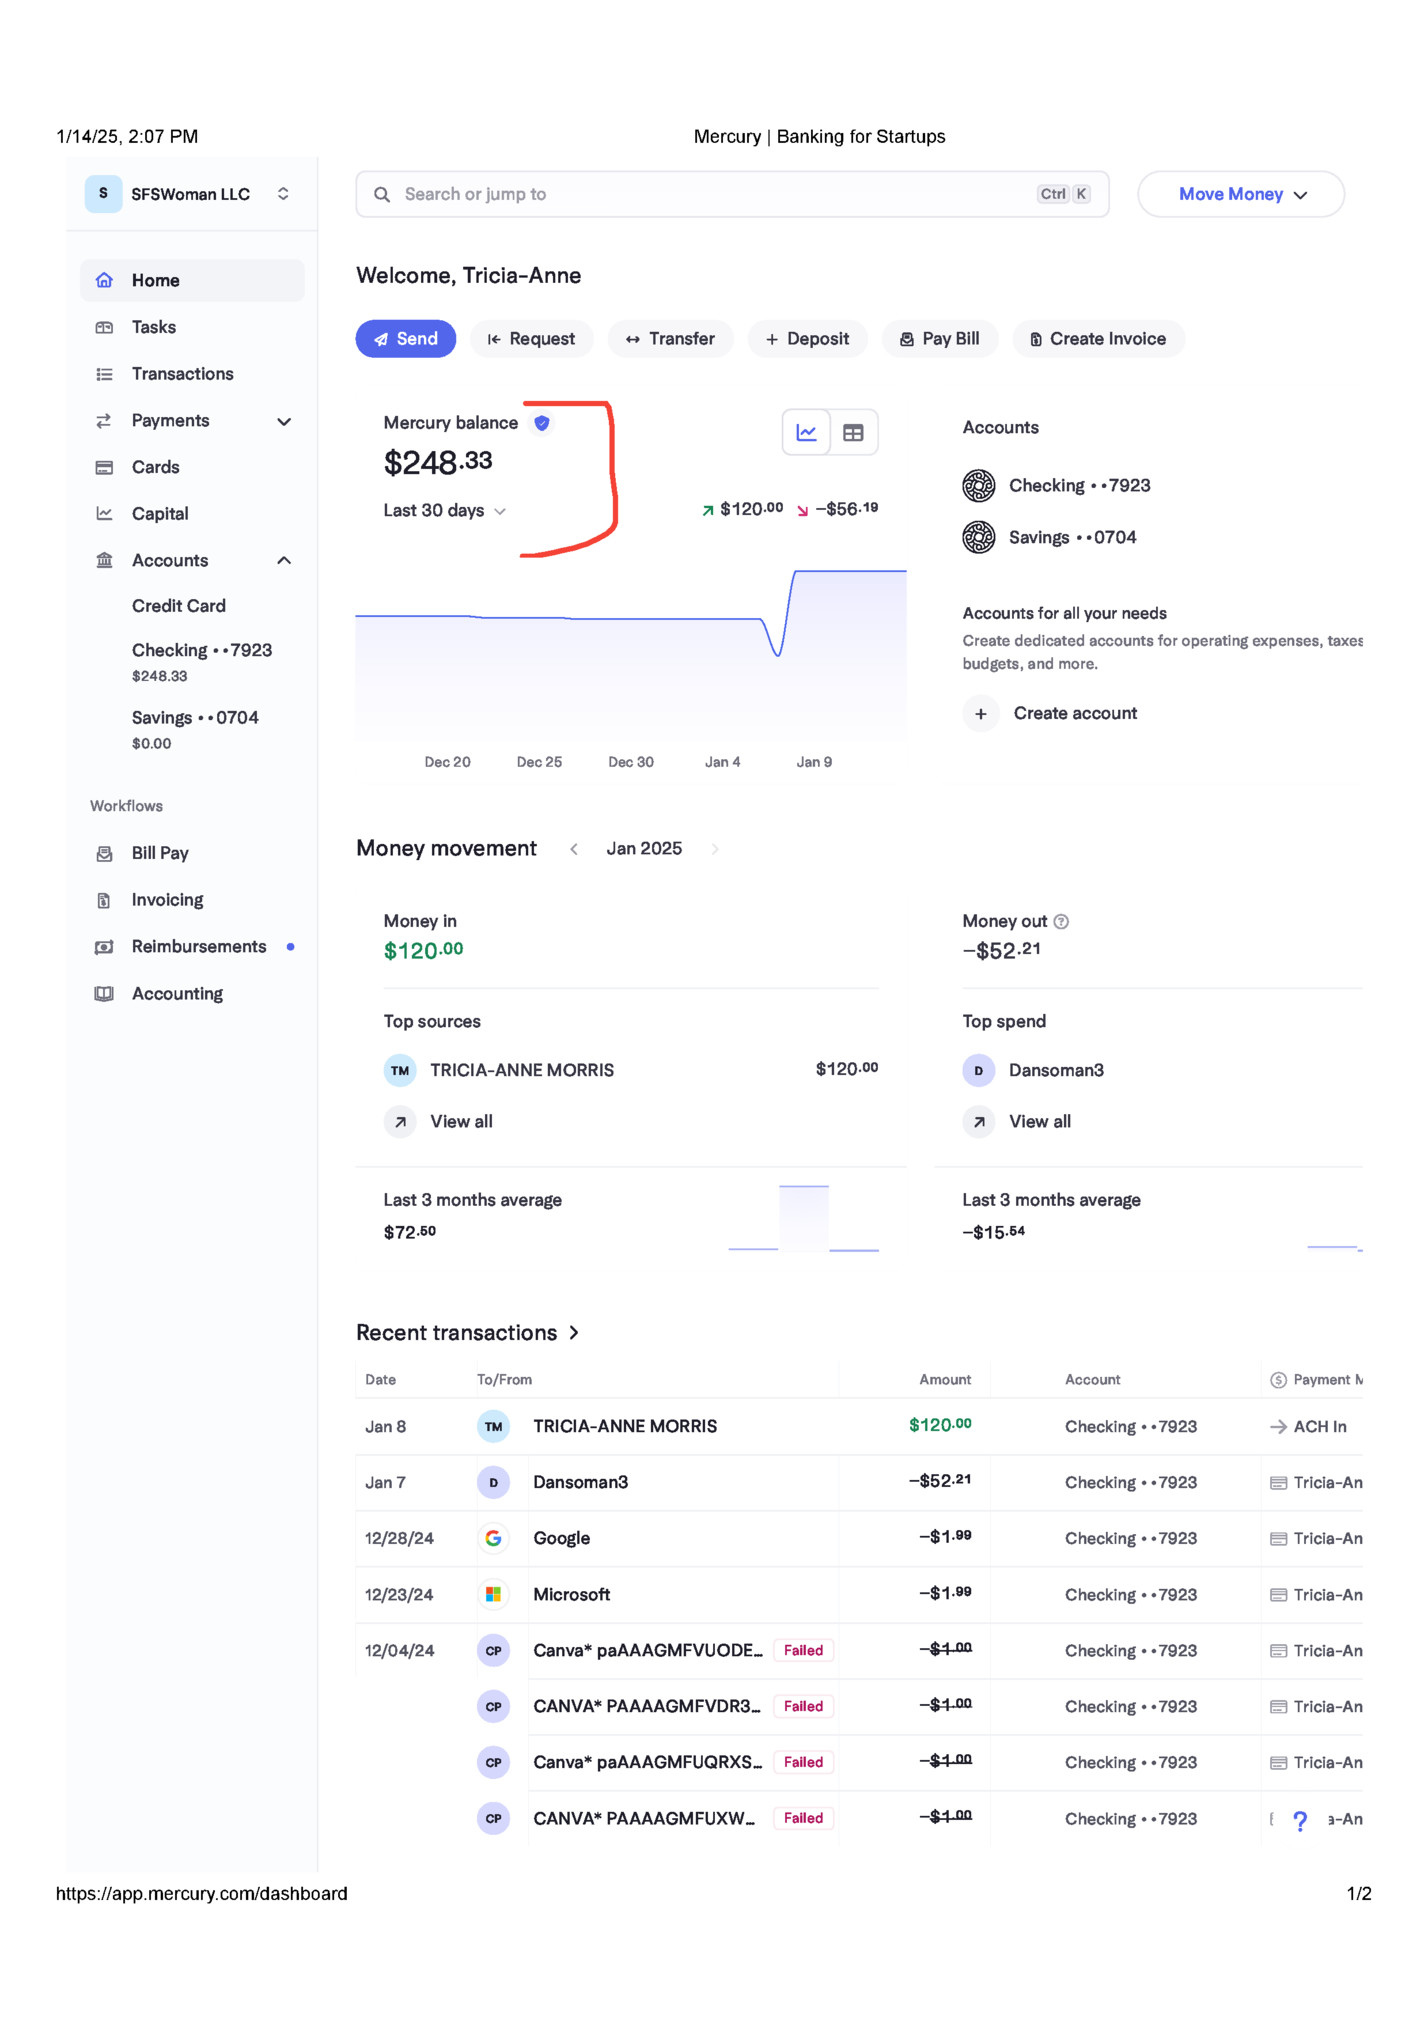Screen dimensions: 1428x2028
Task: Open Checking ••7923 in the Accounts panel
Action: click(x=1079, y=485)
